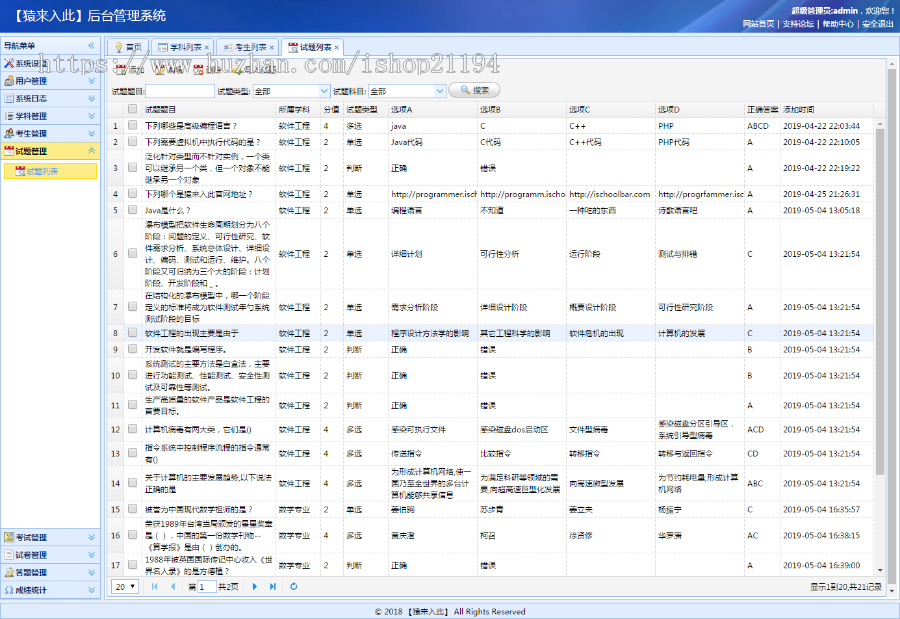Toggle the select-all checkbox in the table header

click(132, 110)
